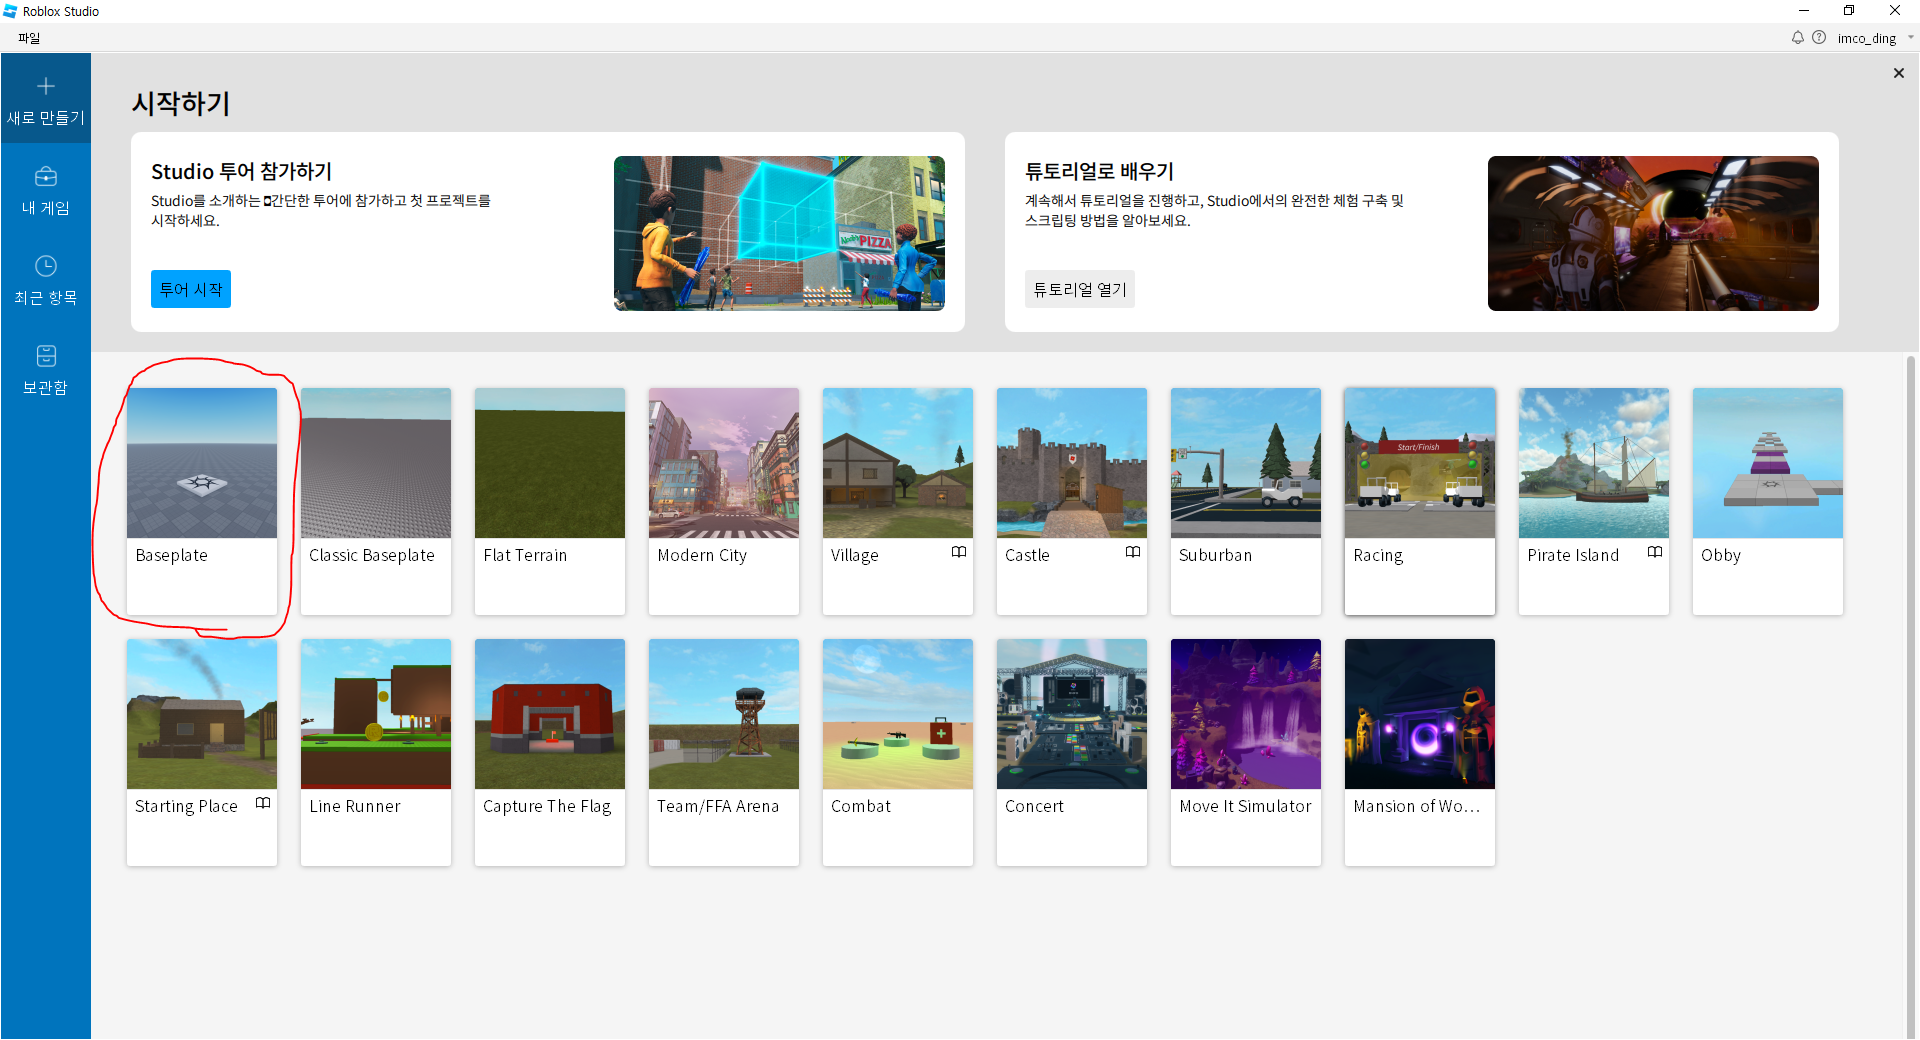Open 내 게임 briefcase icon
The height and width of the screenshot is (1040, 1920).
pos(46,177)
